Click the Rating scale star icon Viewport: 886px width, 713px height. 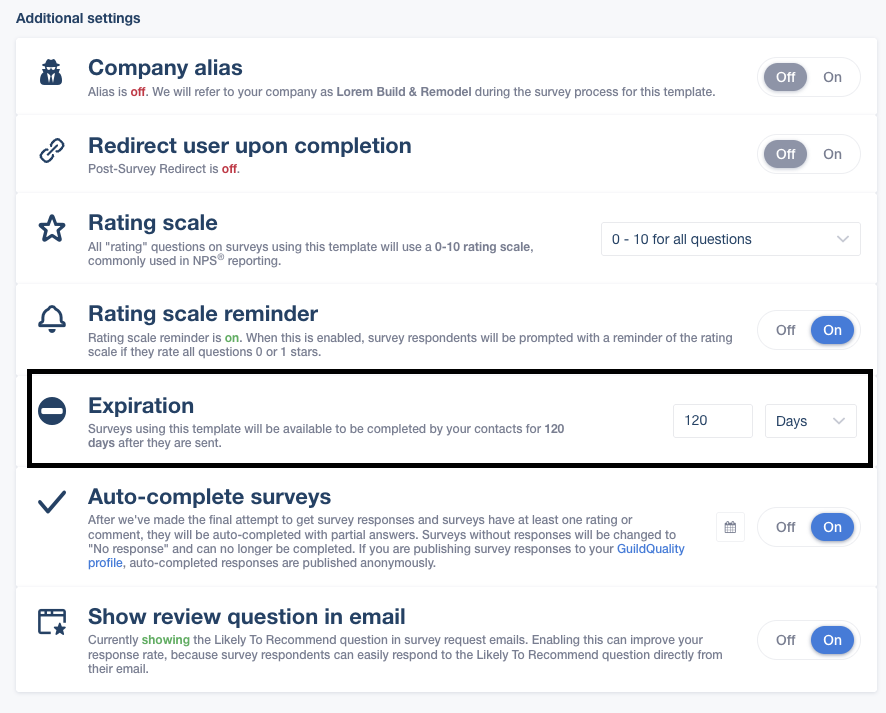tap(52, 228)
